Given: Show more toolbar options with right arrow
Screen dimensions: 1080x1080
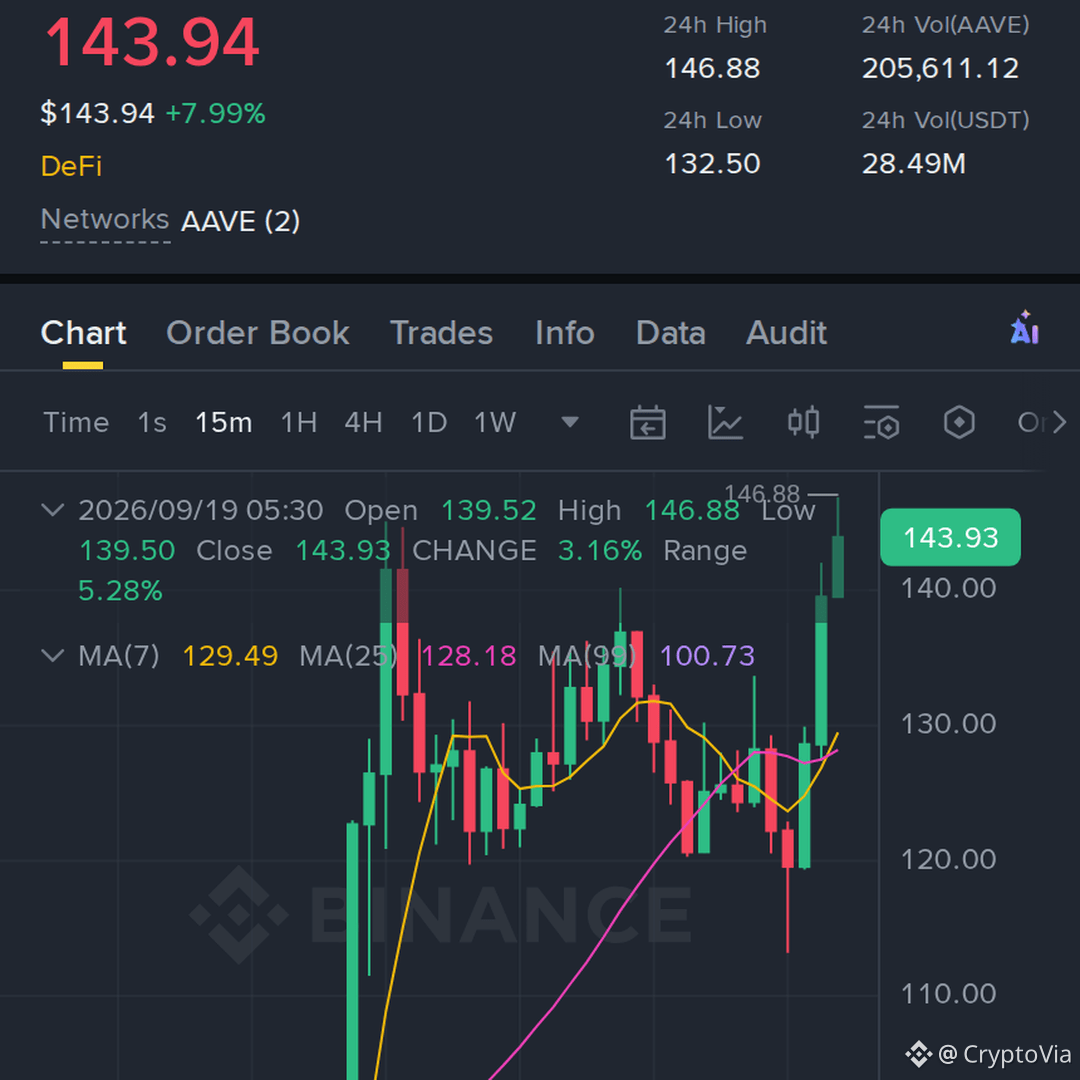Looking at the screenshot, I should 1059,422.
